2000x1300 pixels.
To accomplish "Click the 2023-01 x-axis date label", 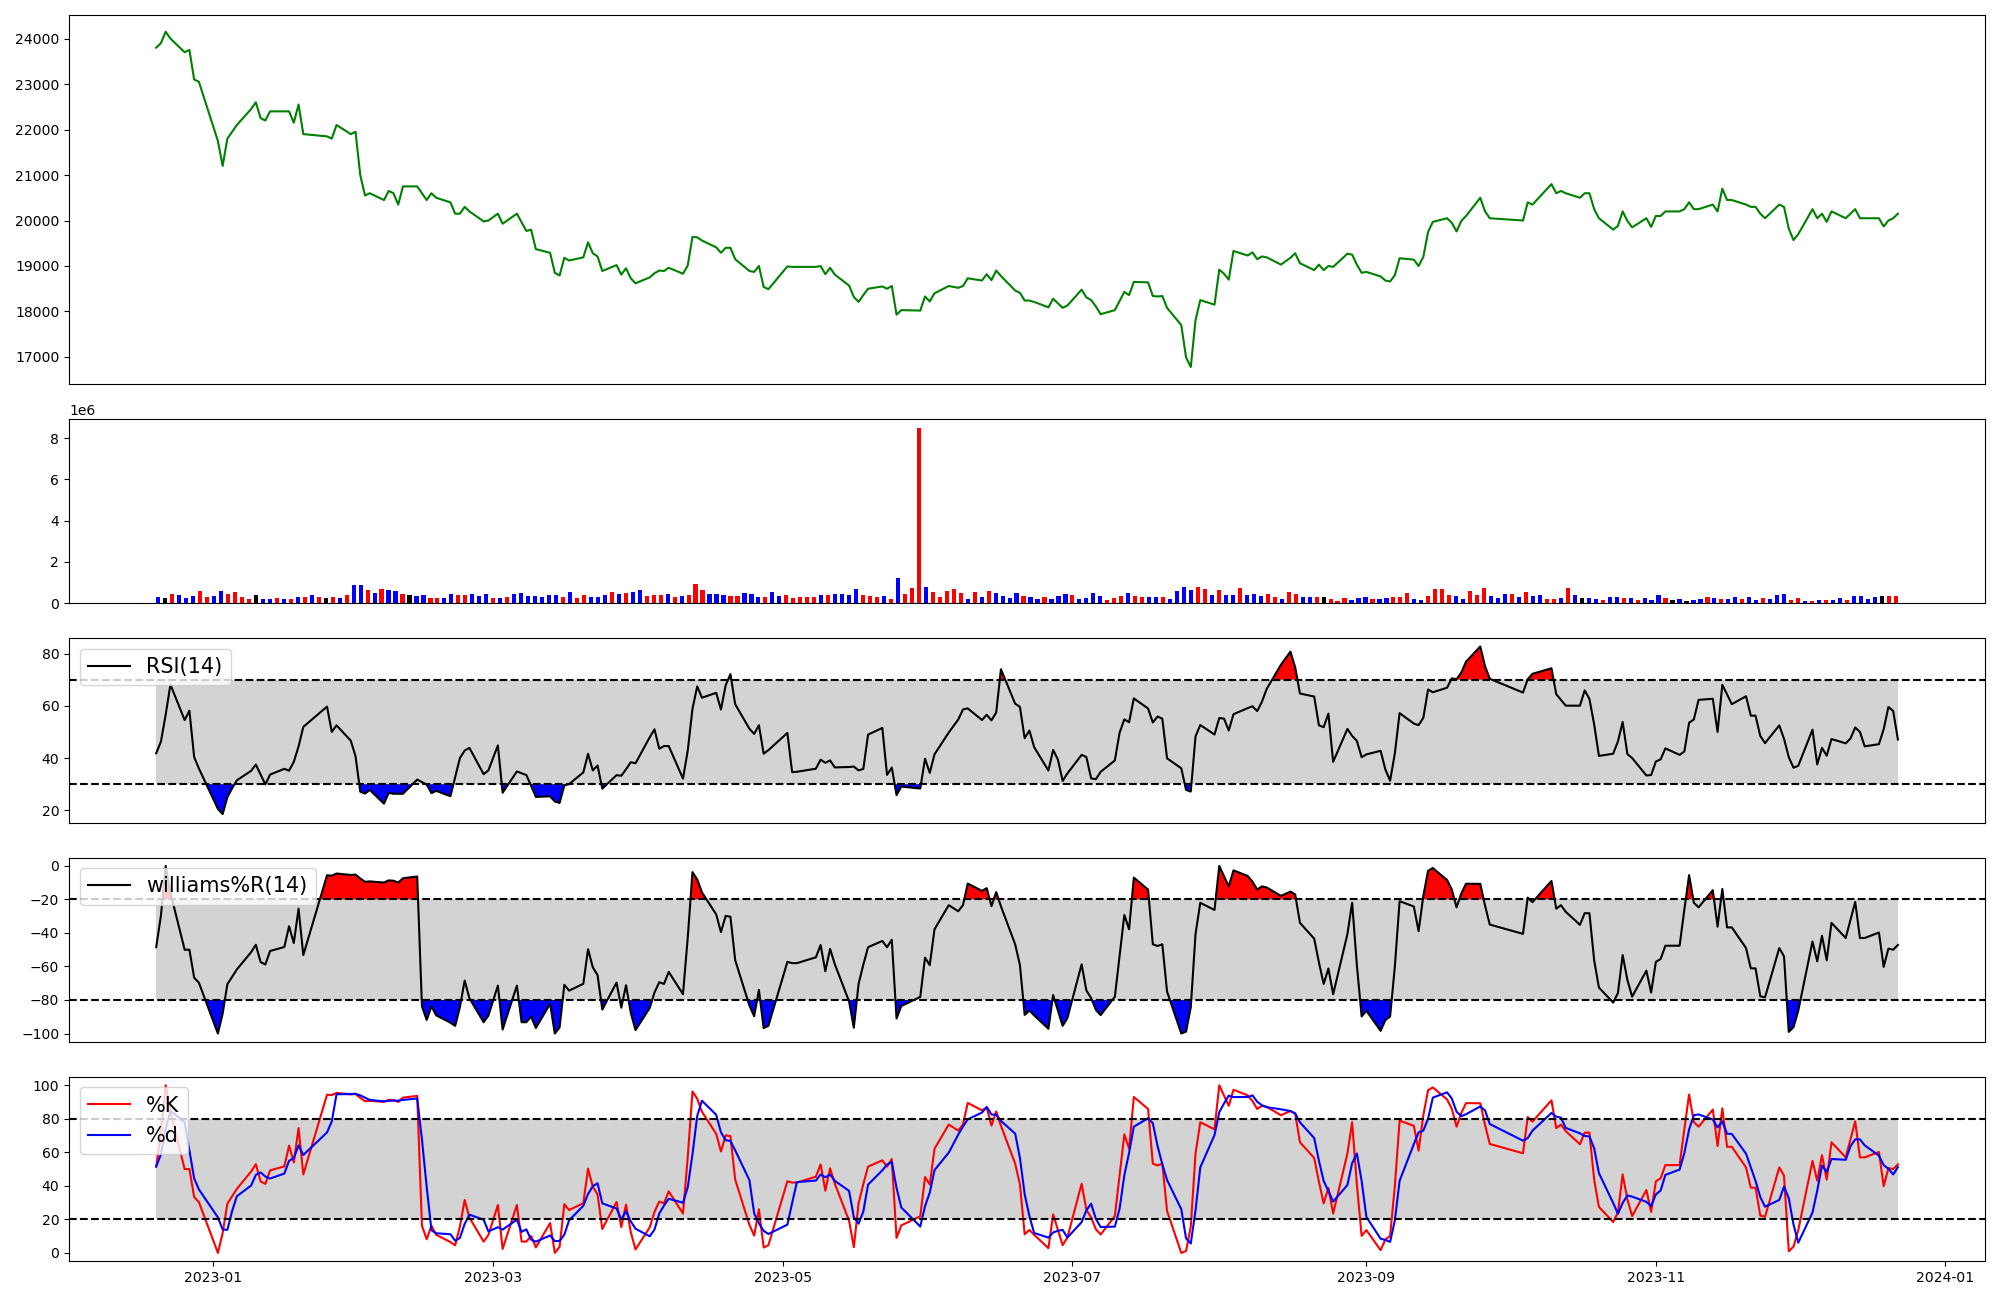I will [213, 1277].
